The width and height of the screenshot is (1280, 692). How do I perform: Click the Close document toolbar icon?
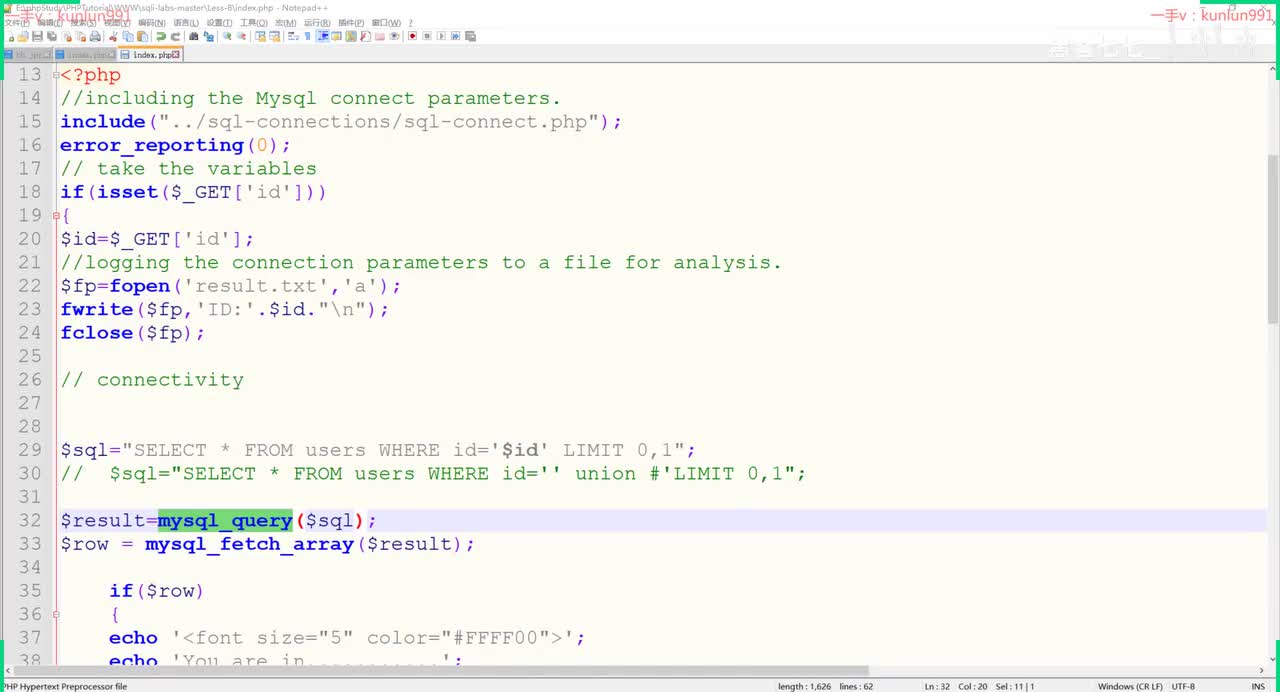pyautogui.click(x=67, y=36)
